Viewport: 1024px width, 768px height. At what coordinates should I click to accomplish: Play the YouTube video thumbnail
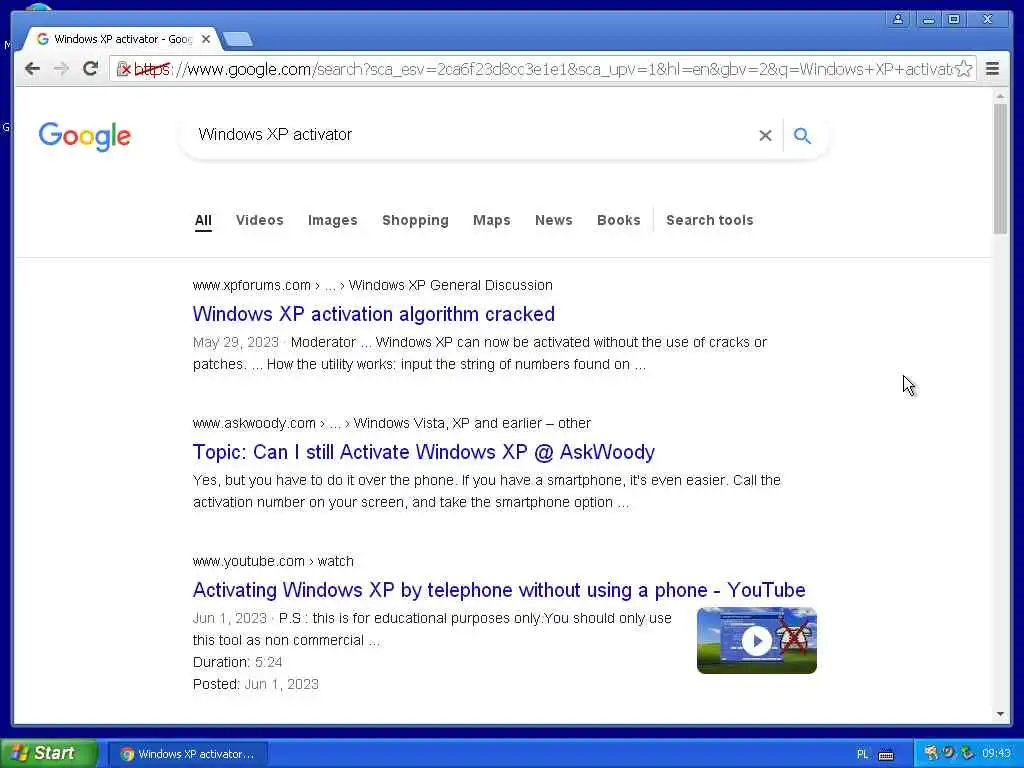757,641
